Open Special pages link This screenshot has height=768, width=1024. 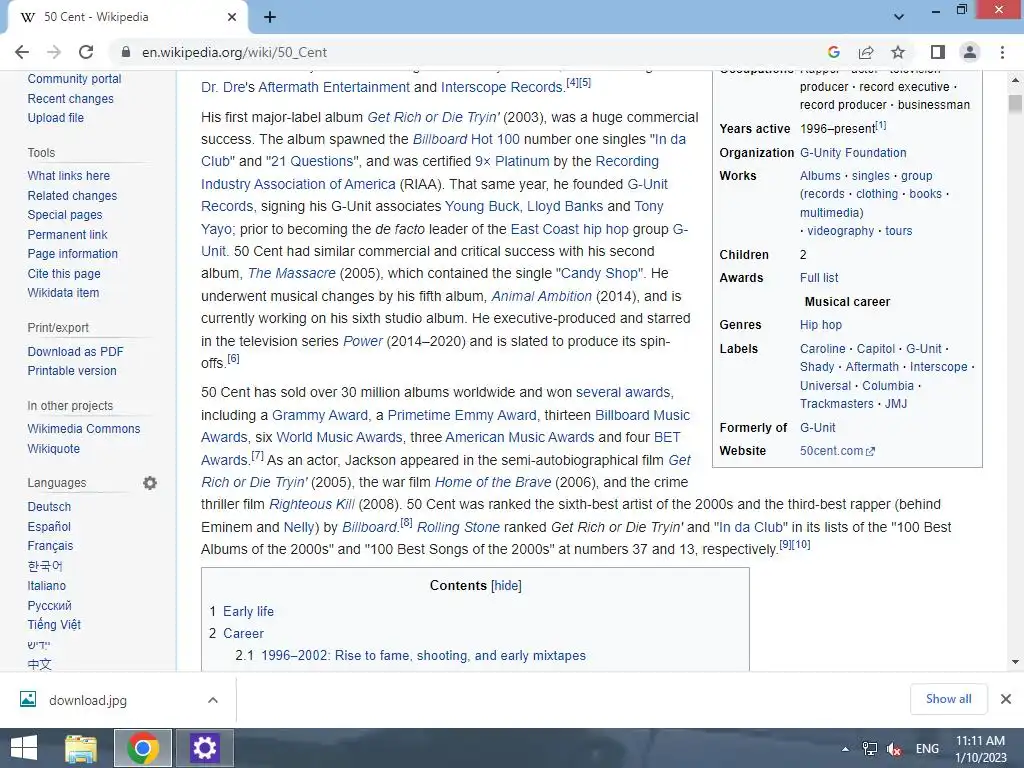click(x=65, y=215)
